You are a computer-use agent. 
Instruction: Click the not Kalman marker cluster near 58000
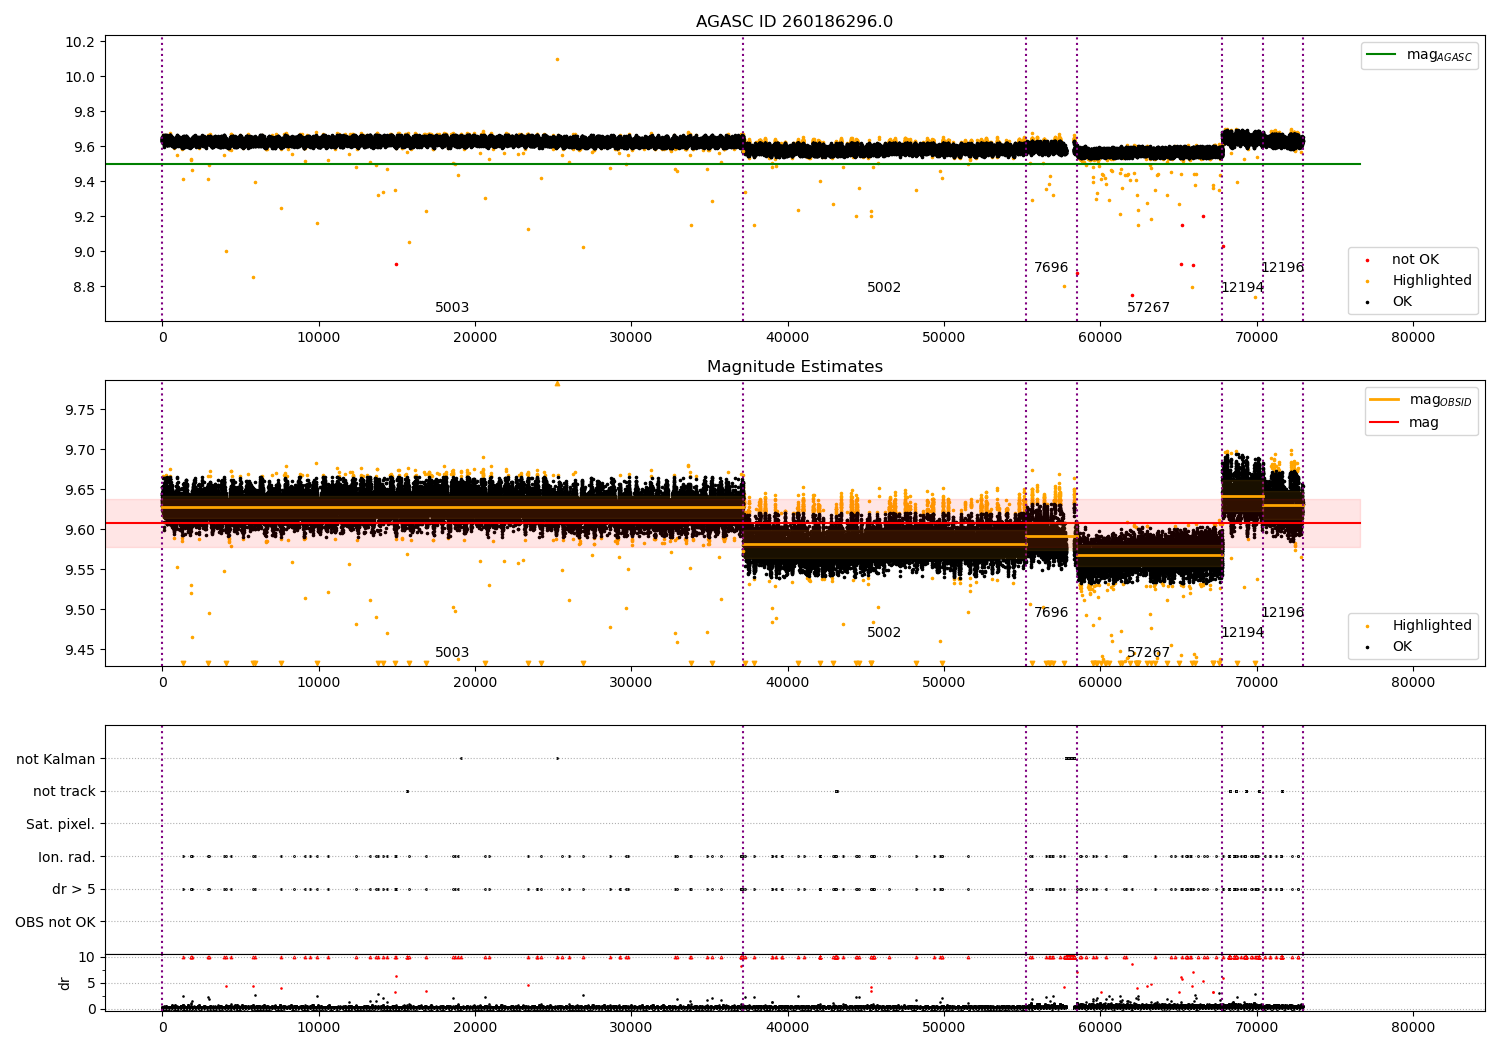[x=1070, y=758]
